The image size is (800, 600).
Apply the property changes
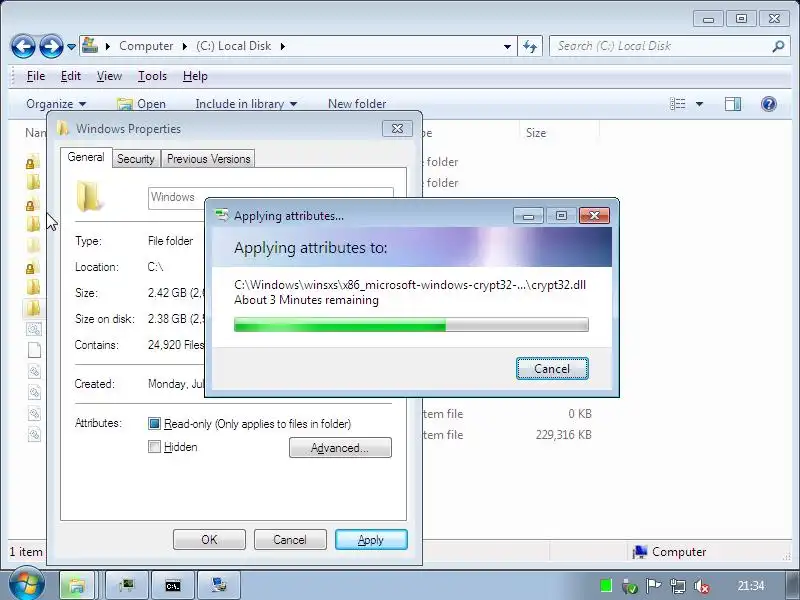pos(371,539)
